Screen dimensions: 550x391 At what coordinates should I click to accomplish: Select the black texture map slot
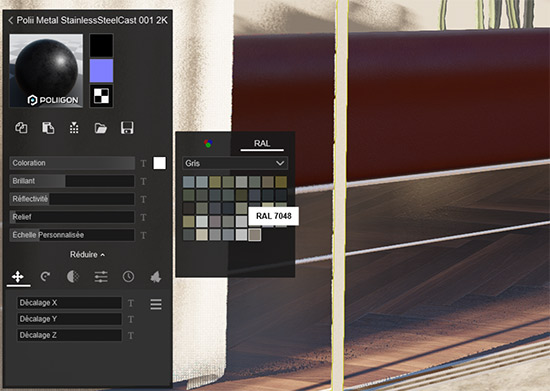pyautogui.click(x=101, y=45)
